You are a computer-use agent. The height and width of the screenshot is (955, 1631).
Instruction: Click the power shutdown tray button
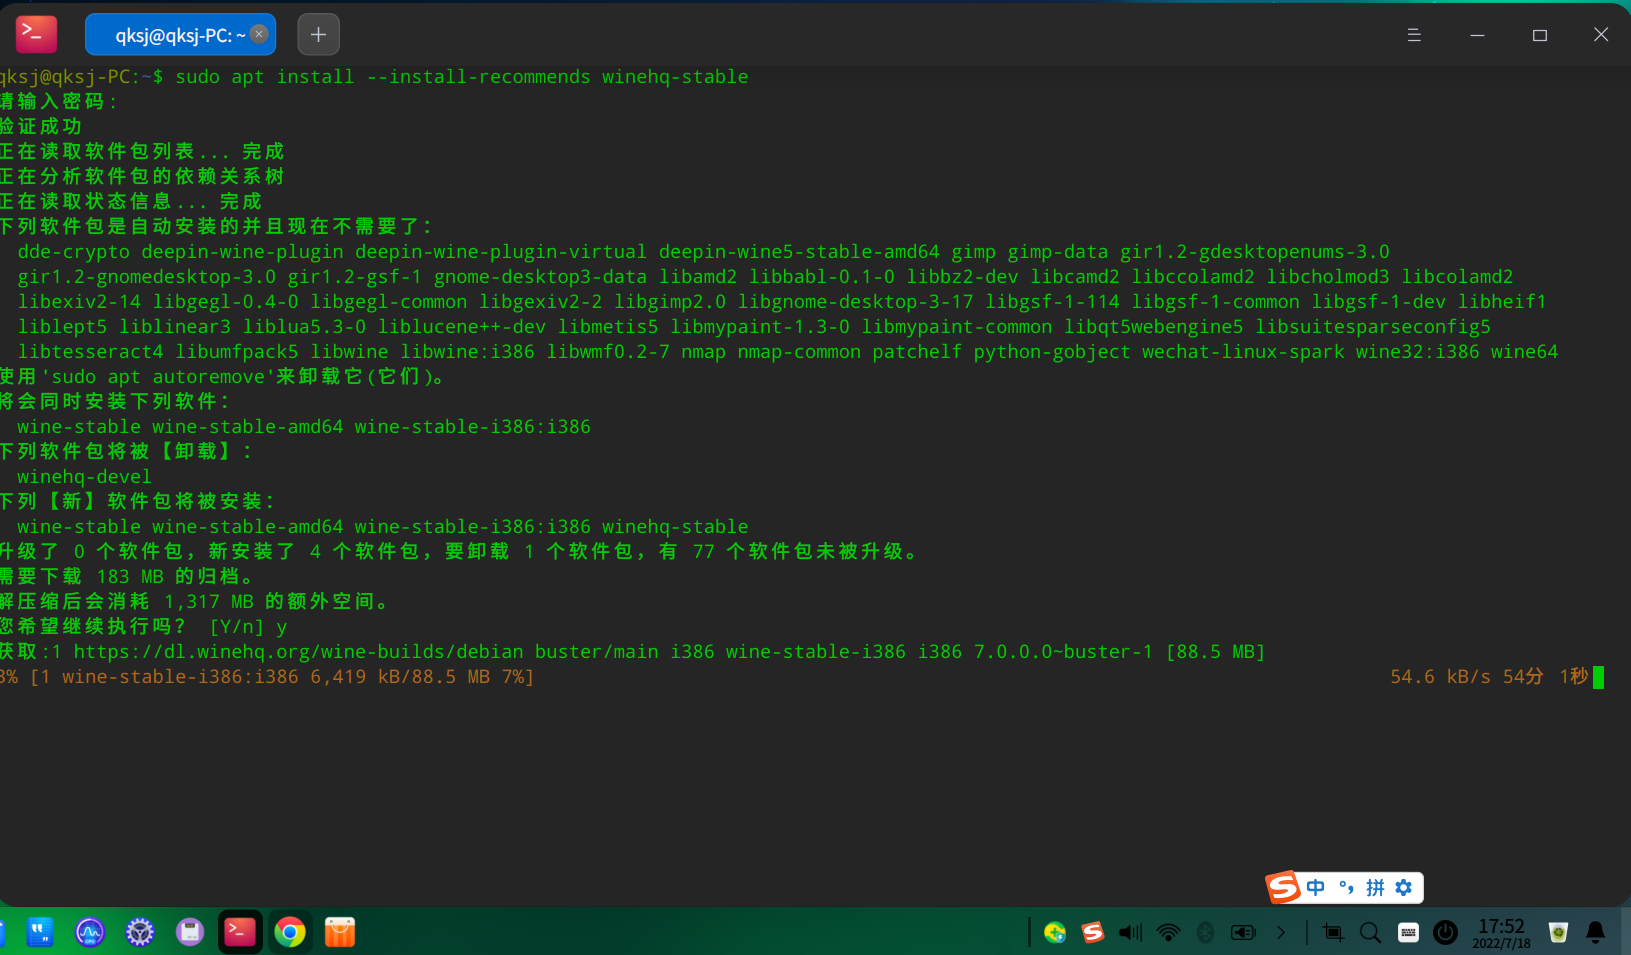click(x=1446, y=933)
